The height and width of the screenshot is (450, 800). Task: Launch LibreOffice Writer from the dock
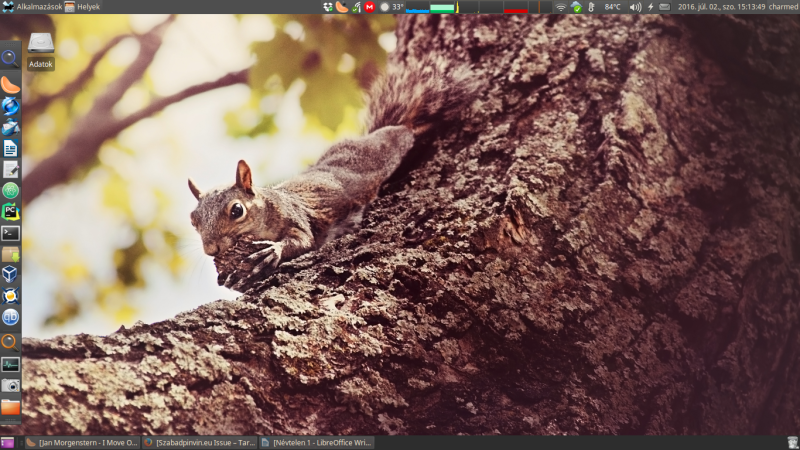tap(10, 148)
